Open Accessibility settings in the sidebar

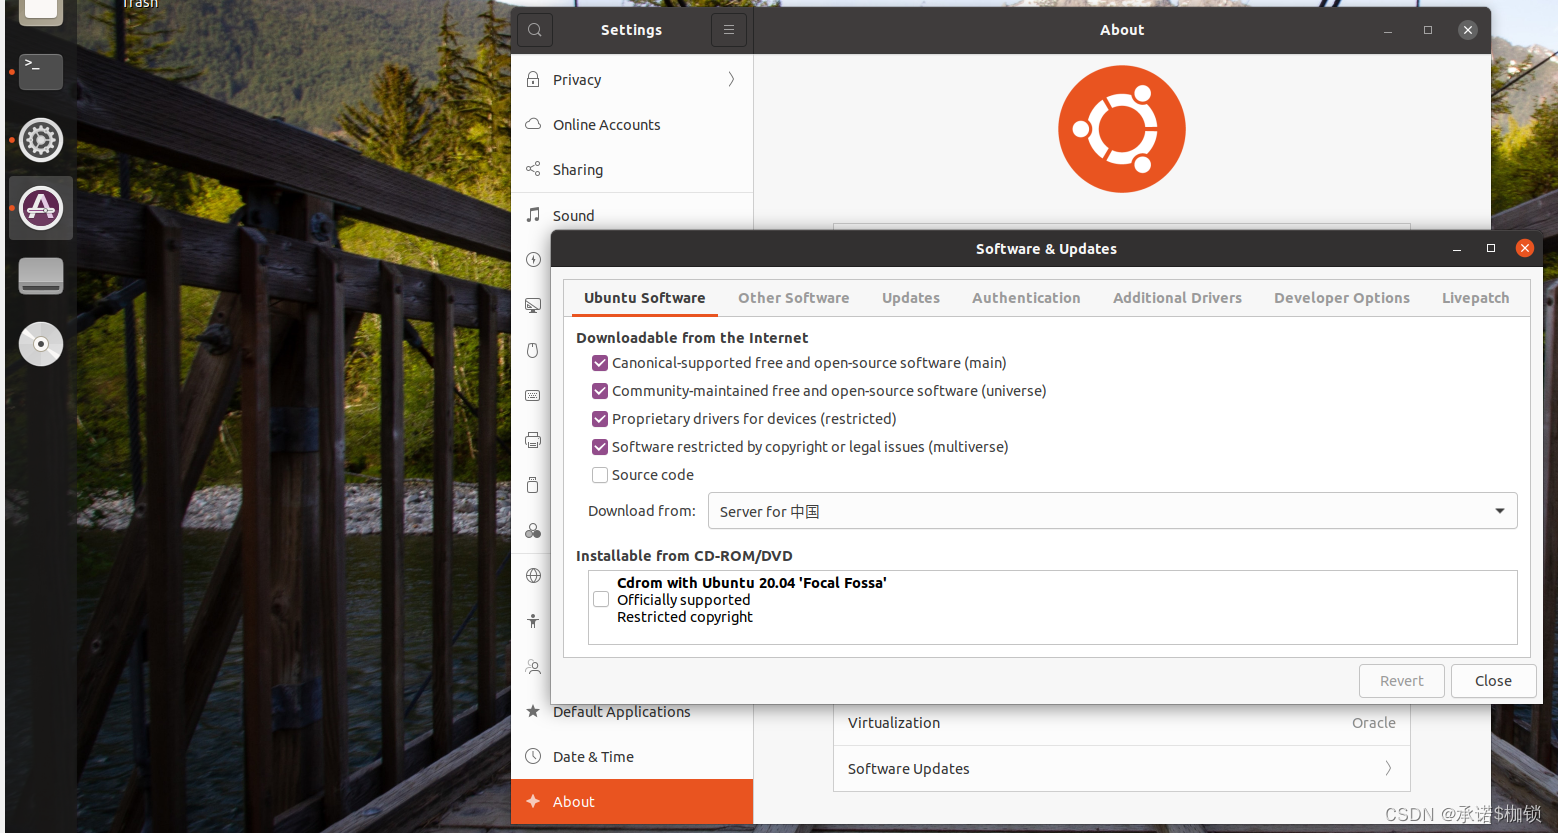pos(532,620)
